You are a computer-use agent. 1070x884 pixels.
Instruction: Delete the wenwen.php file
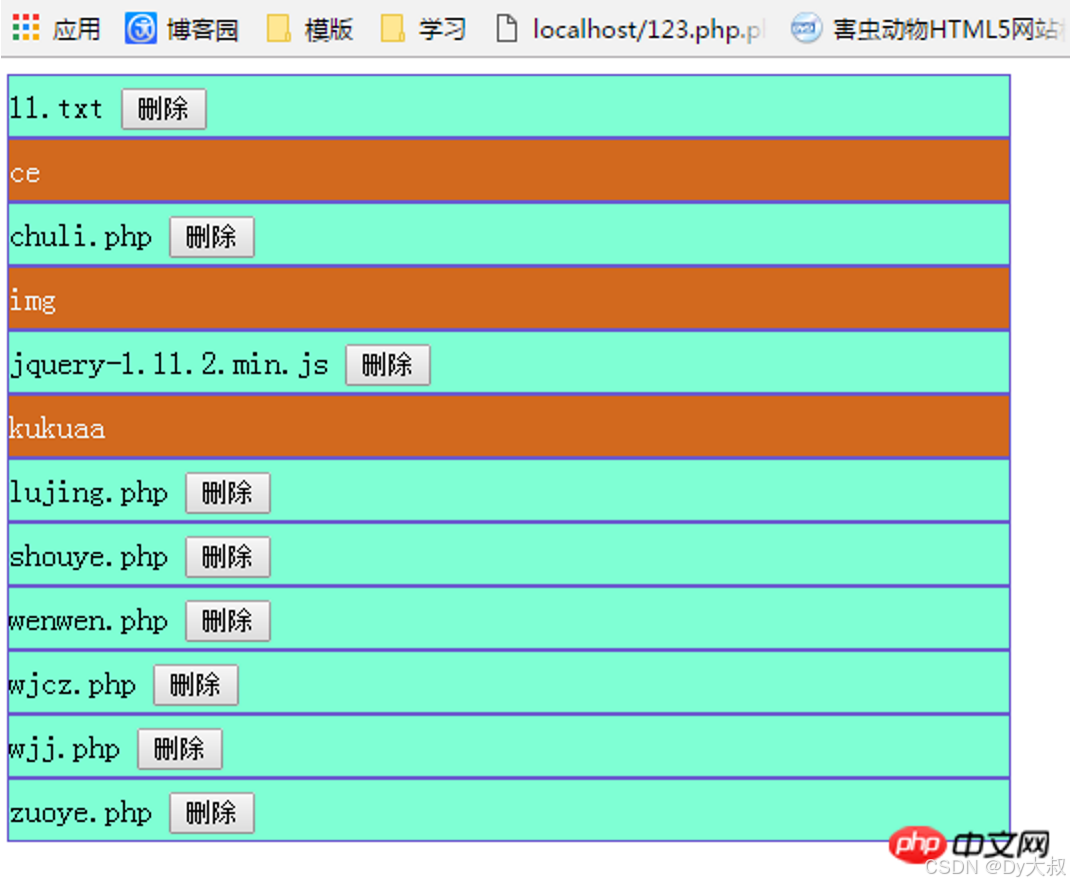point(227,620)
